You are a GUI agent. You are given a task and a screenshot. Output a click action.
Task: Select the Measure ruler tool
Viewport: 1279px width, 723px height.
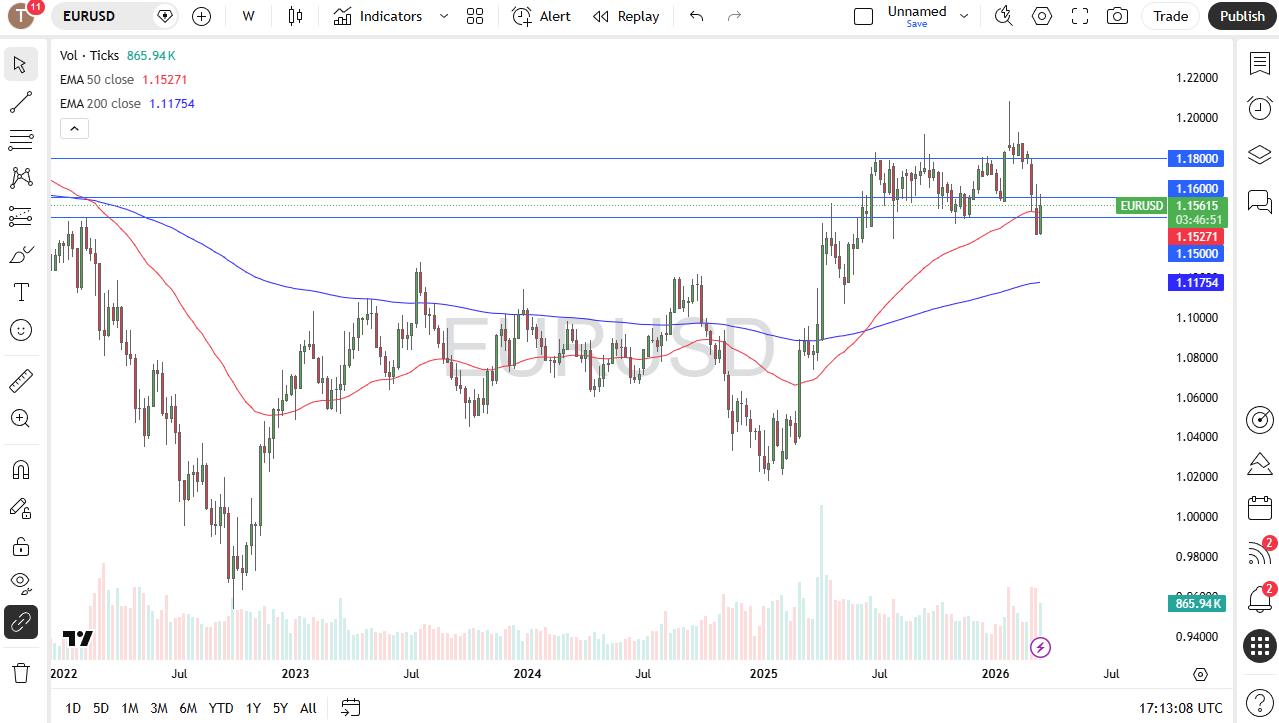(x=20, y=380)
